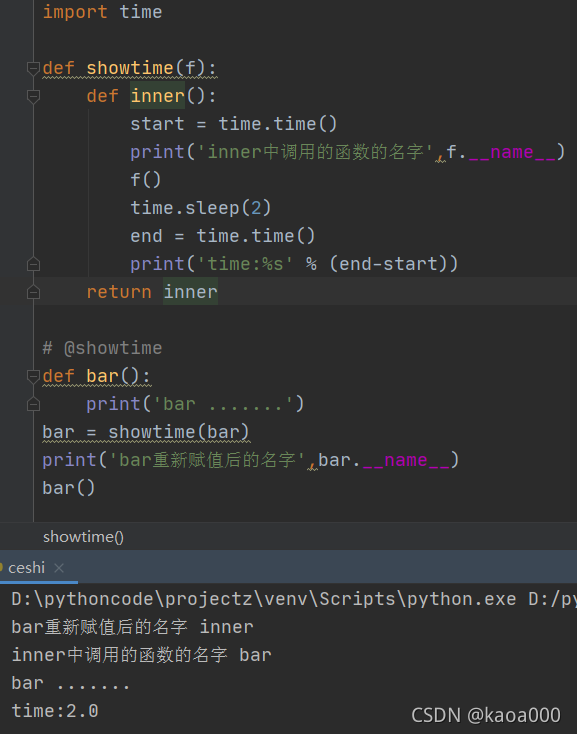Click the final 'bar()' call line
Image resolution: width=577 pixels, height=734 pixels.
coord(68,488)
